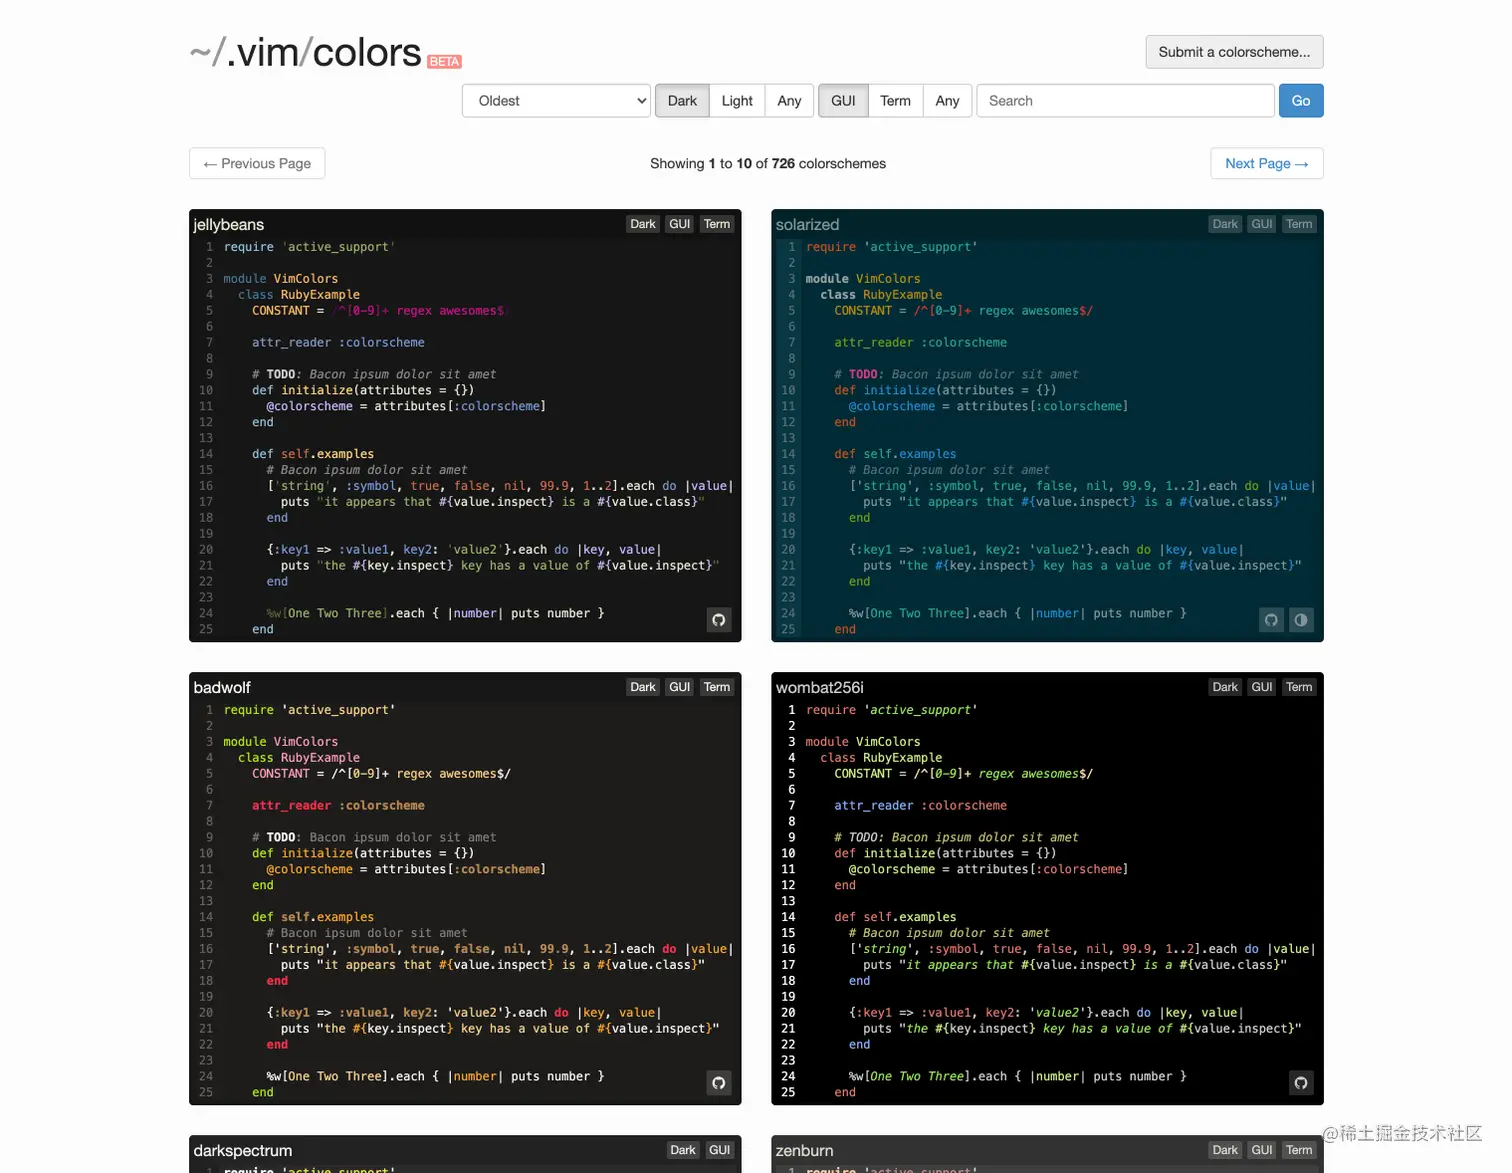Toggle light/dark contrast icon on solarized card

point(1301,620)
